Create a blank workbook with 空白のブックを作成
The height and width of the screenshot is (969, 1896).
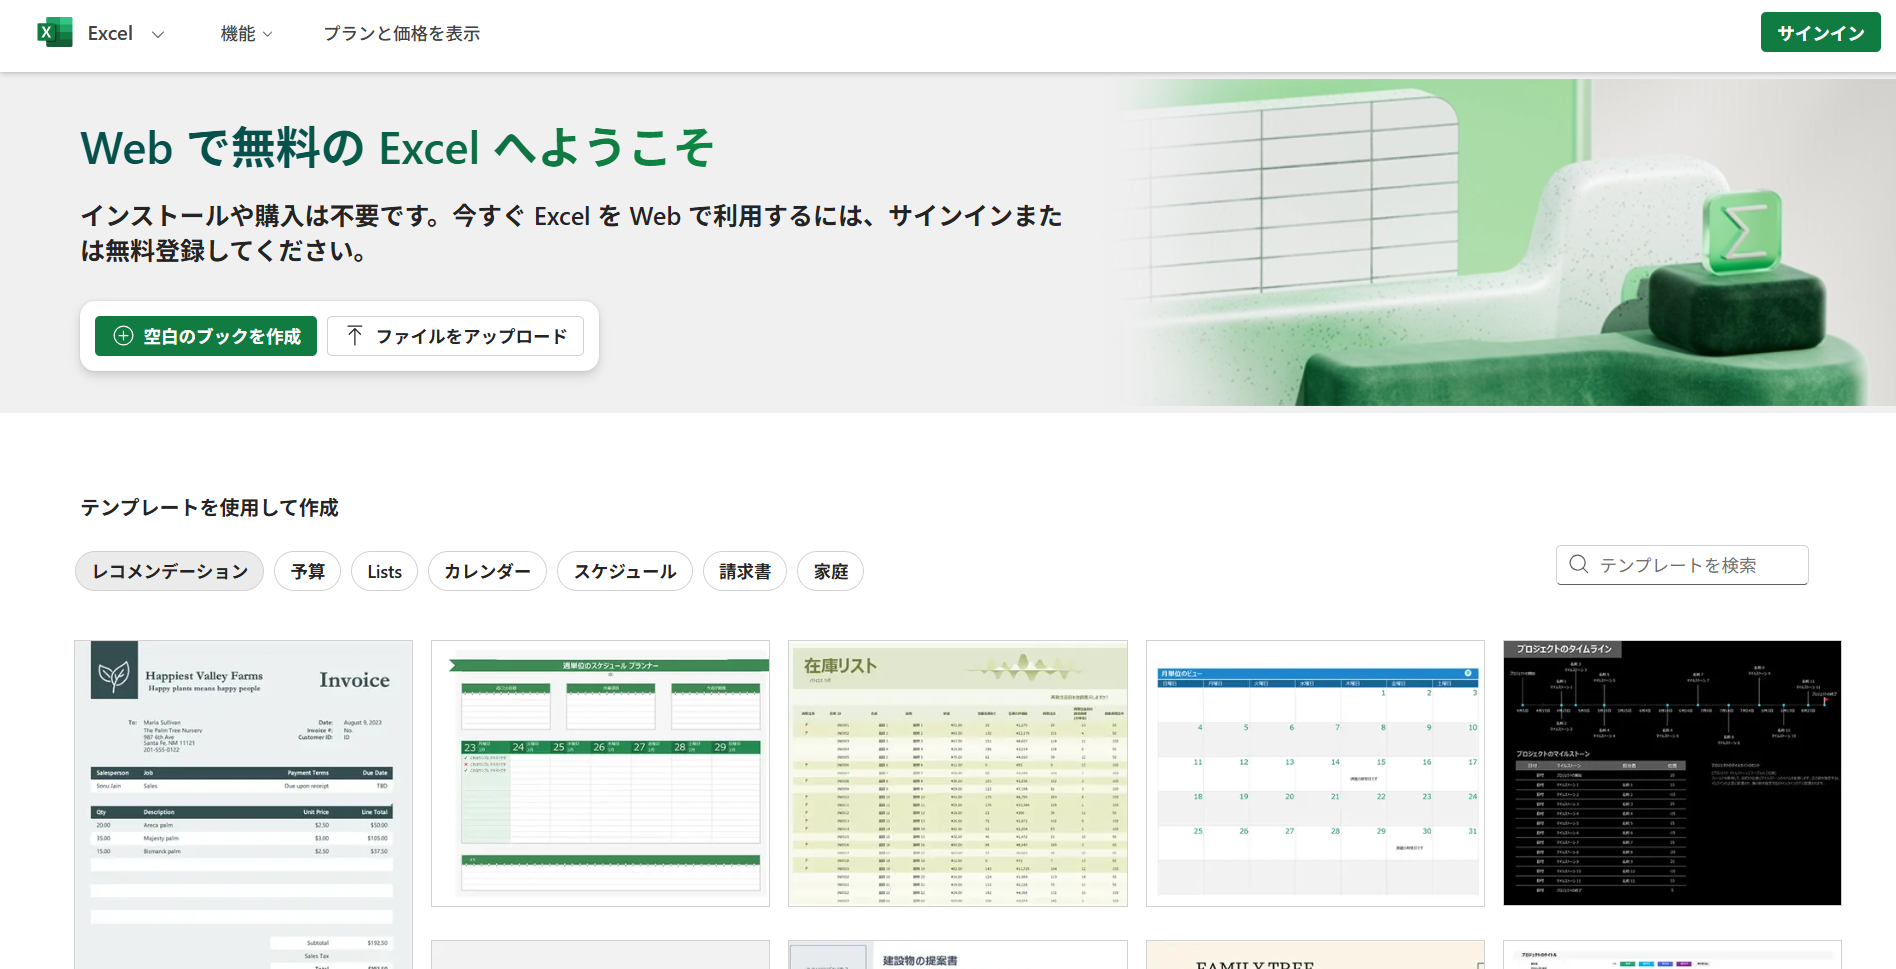pyautogui.click(x=206, y=336)
